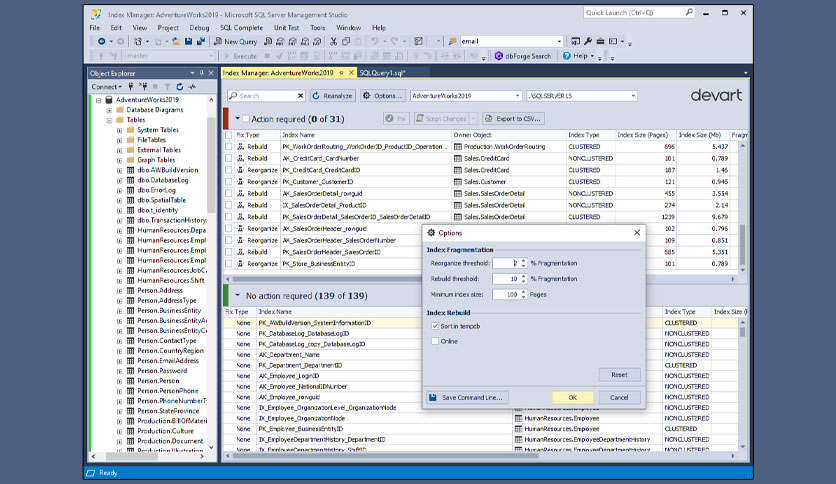
Task: Click Reset in the Options dialog
Action: pyautogui.click(x=619, y=375)
